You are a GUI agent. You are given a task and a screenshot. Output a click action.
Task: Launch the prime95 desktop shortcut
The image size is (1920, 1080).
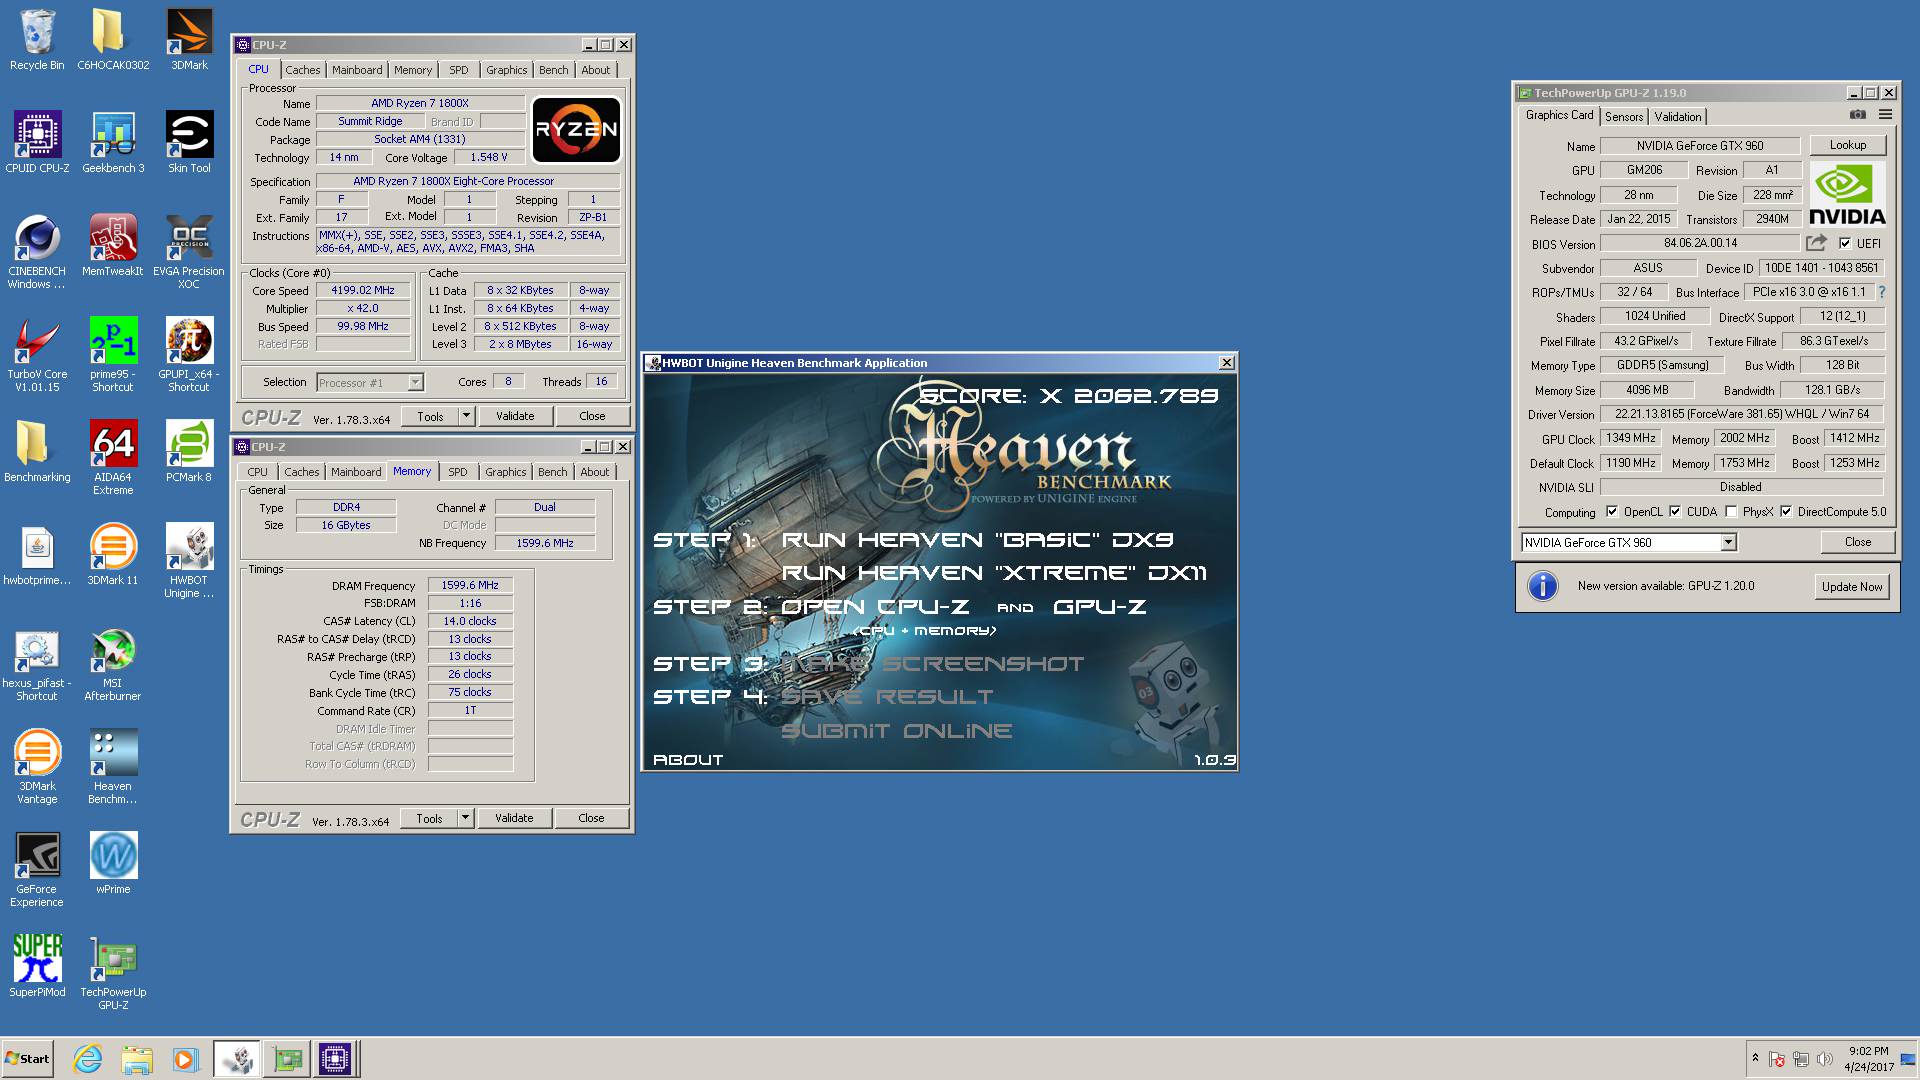coord(113,354)
